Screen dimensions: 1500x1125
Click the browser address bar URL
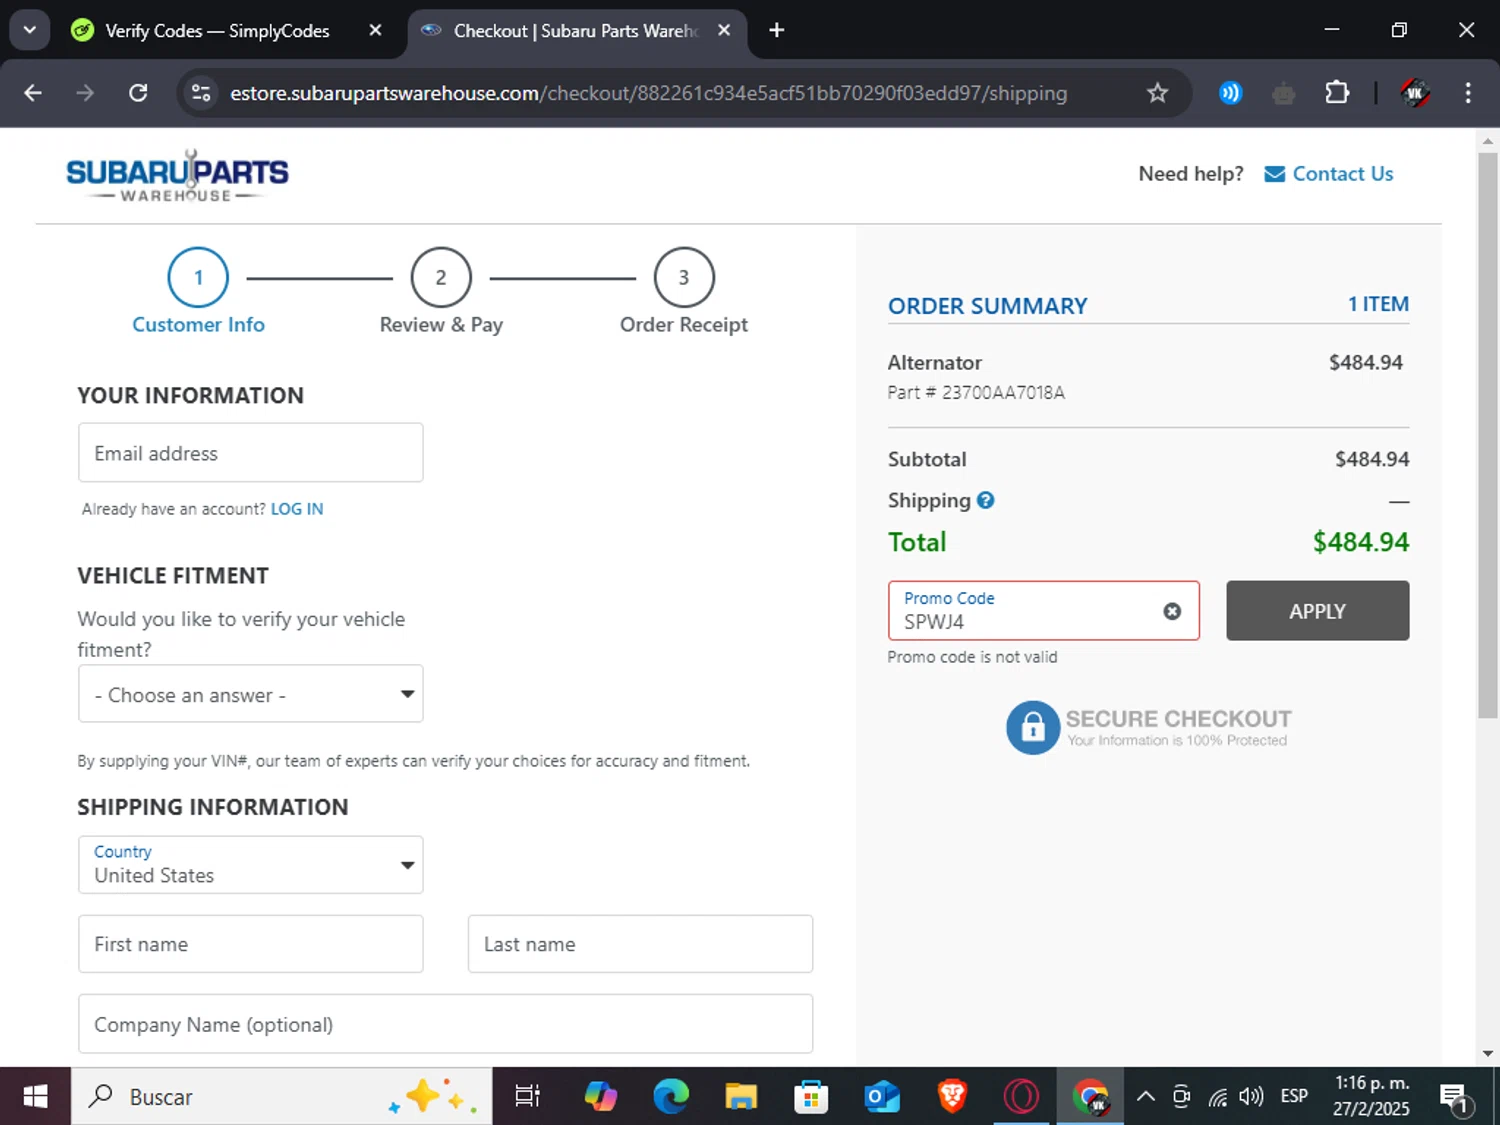648,93
